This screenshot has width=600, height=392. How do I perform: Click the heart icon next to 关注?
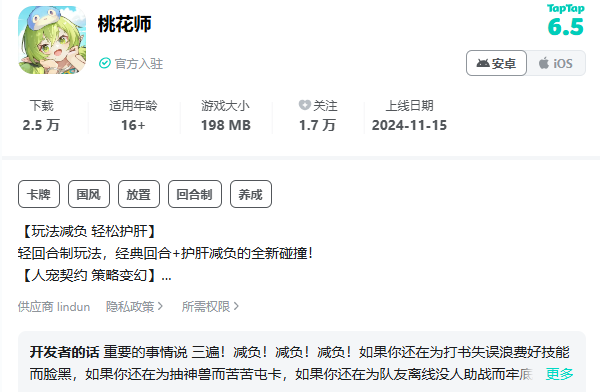coord(304,105)
